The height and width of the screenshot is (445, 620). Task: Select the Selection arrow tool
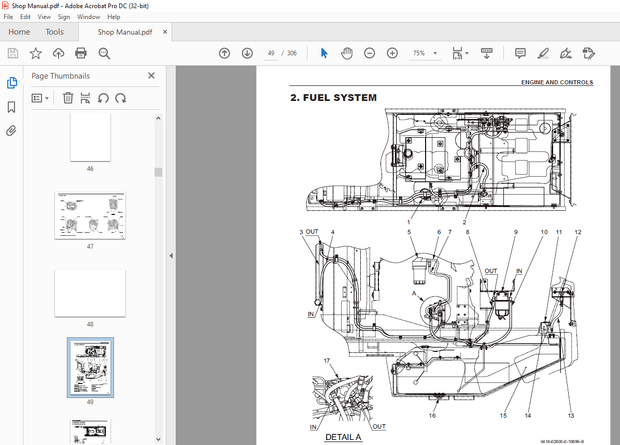324,53
